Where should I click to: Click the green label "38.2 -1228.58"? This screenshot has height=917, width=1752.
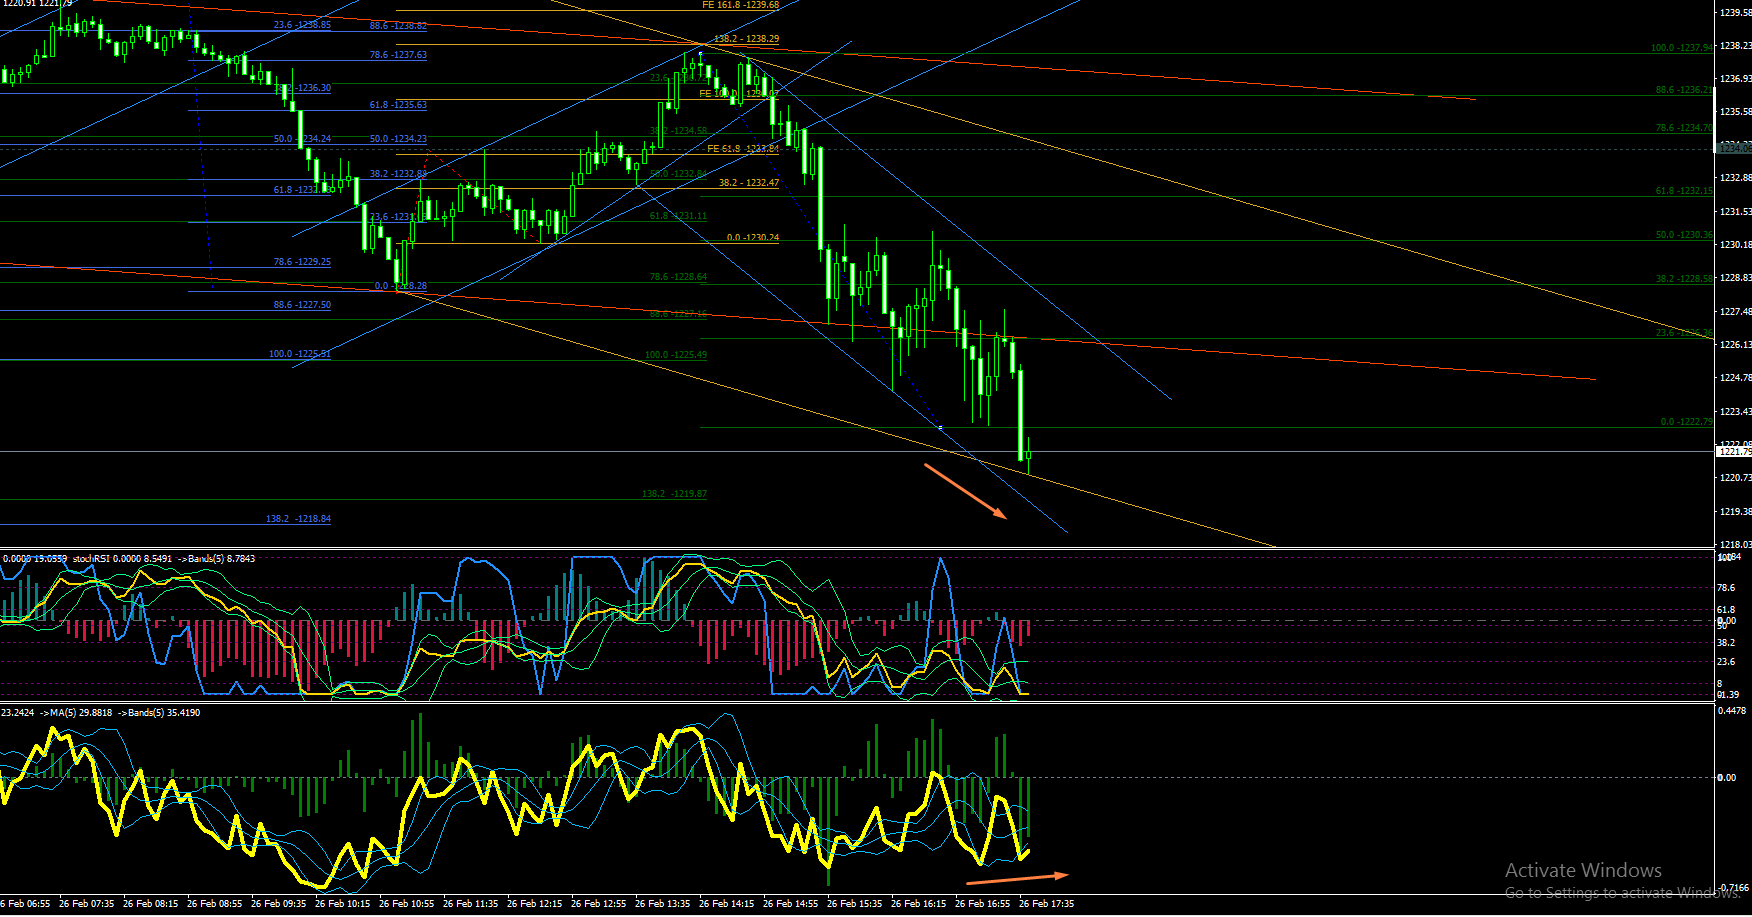coord(1684,279)
